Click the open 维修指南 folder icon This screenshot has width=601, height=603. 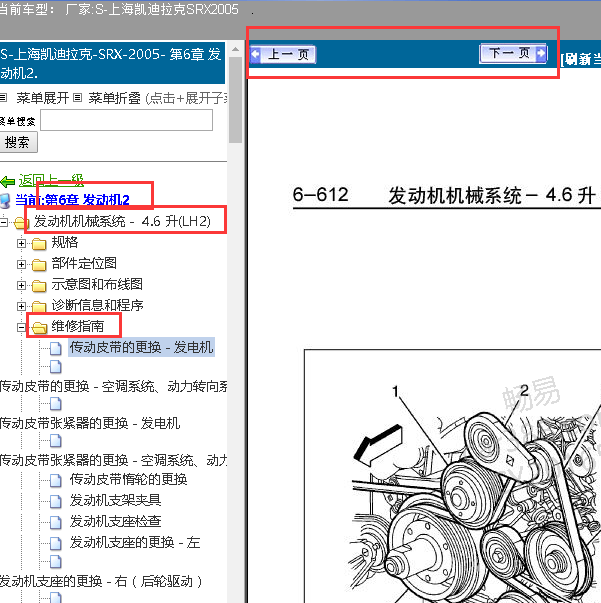click(x=39, y=327)
